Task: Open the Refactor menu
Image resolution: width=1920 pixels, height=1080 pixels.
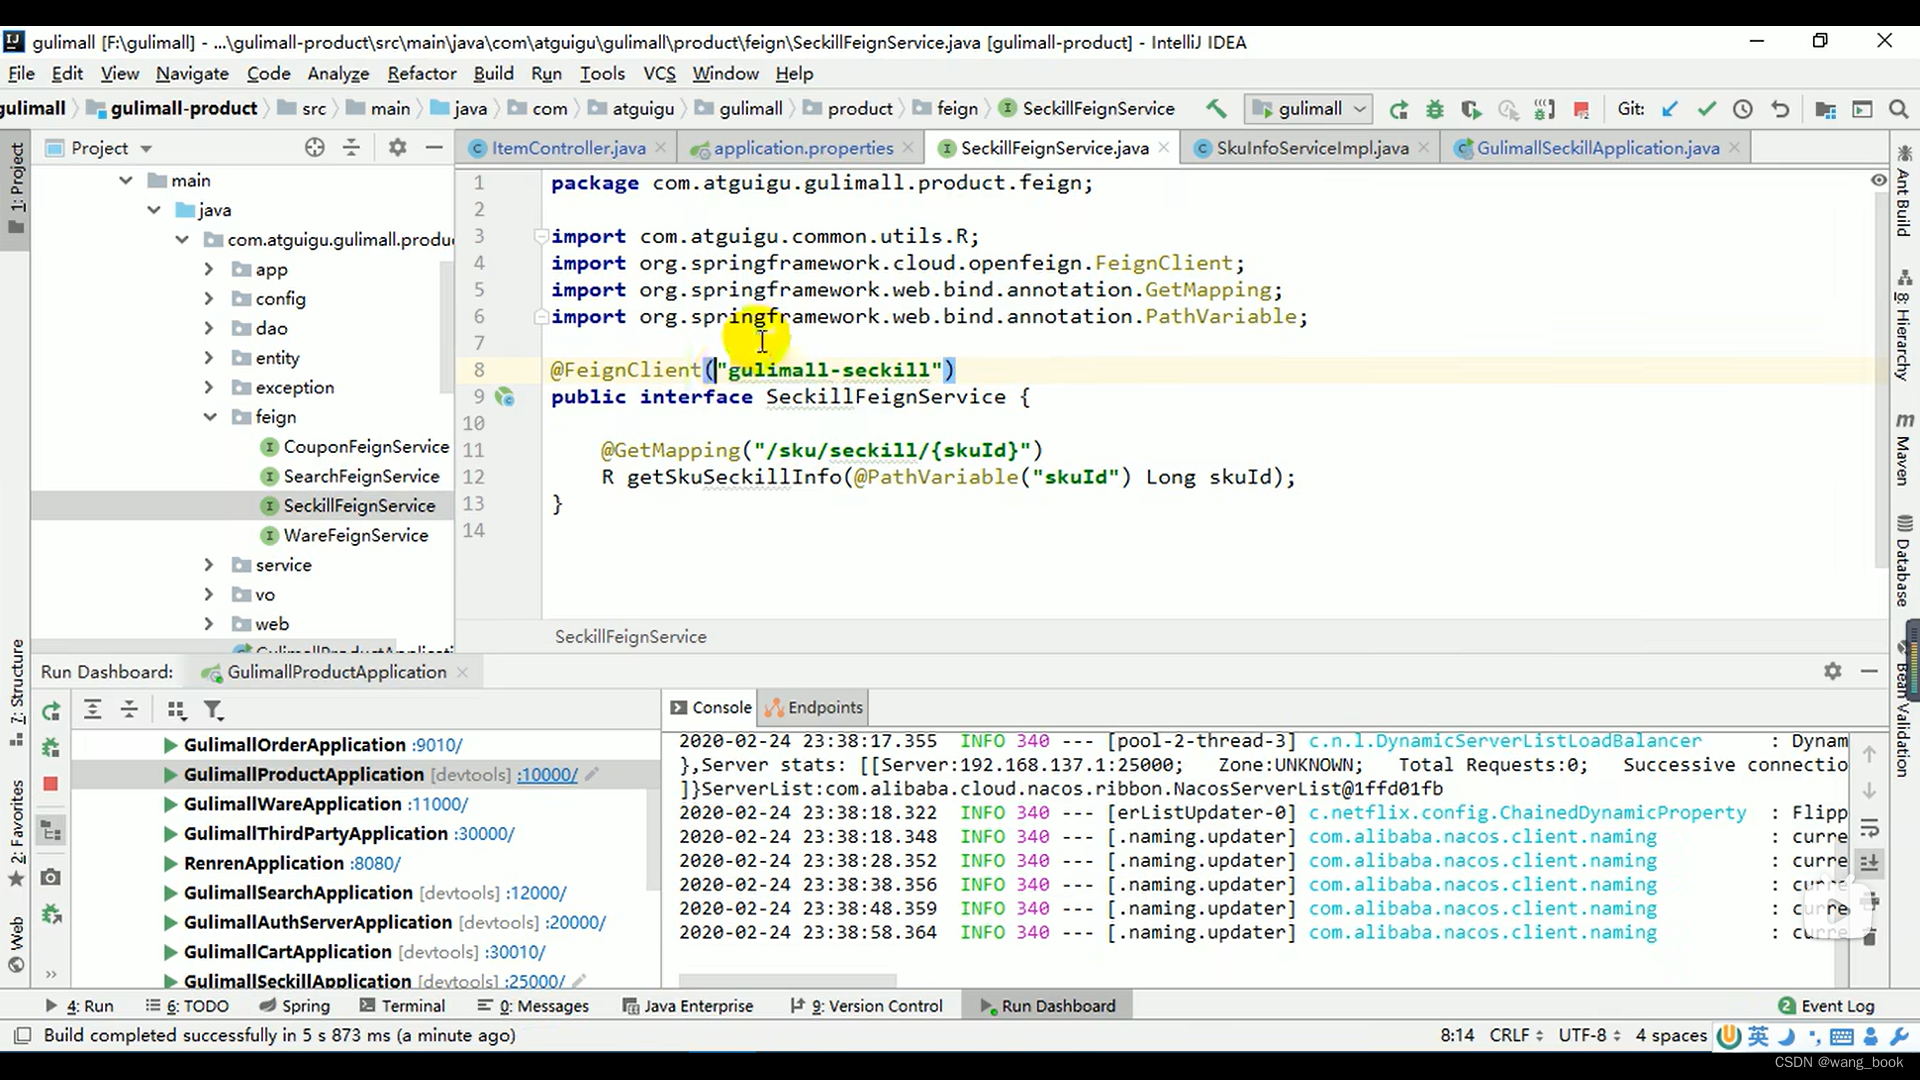Action: pyautogui.click(x=421, y=73)
